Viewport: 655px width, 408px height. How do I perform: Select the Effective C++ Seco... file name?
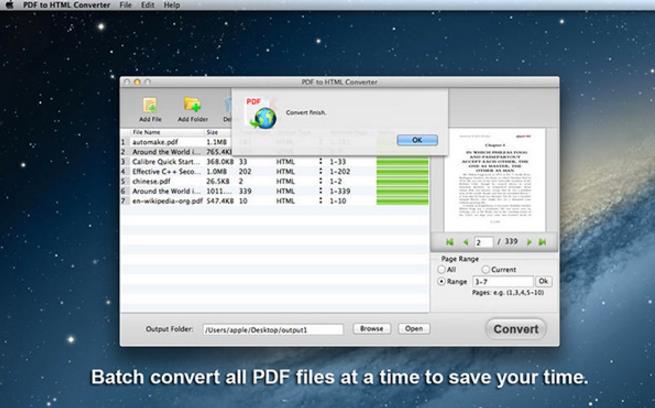(166, 171)
